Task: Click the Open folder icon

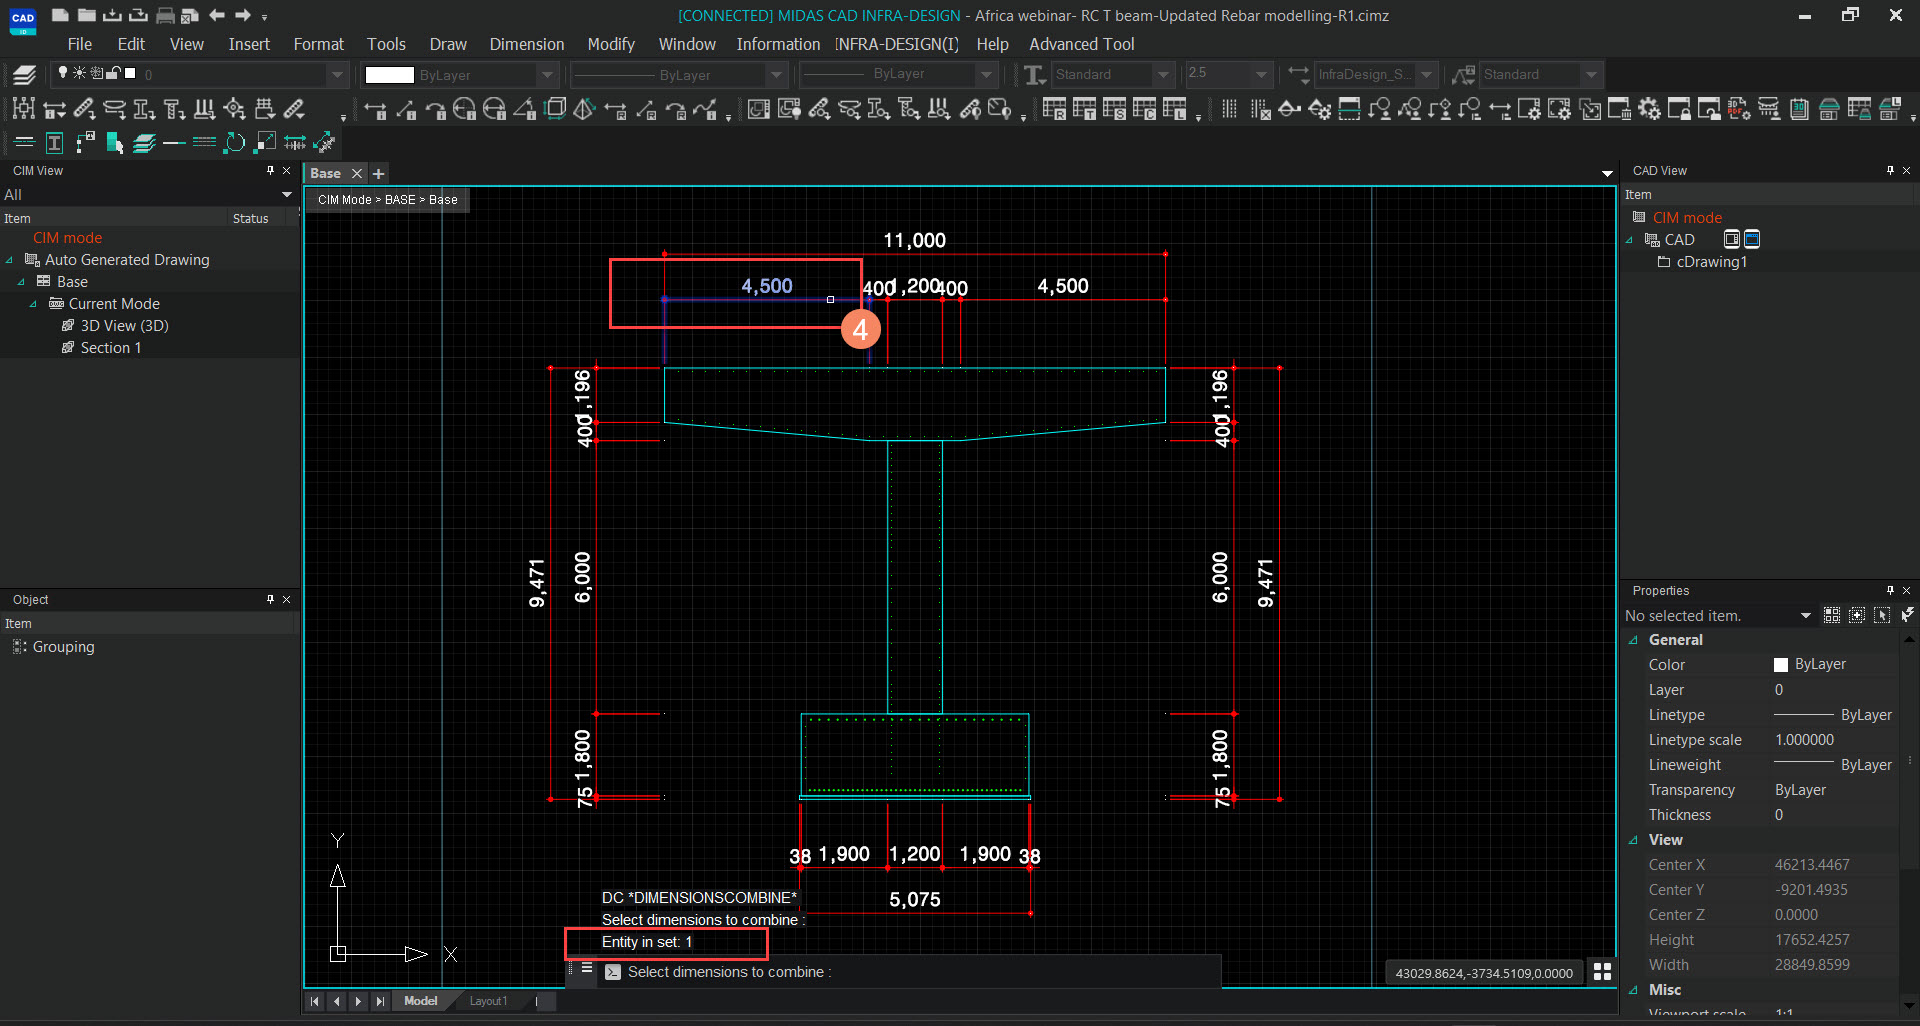Action: coord(87,15)
